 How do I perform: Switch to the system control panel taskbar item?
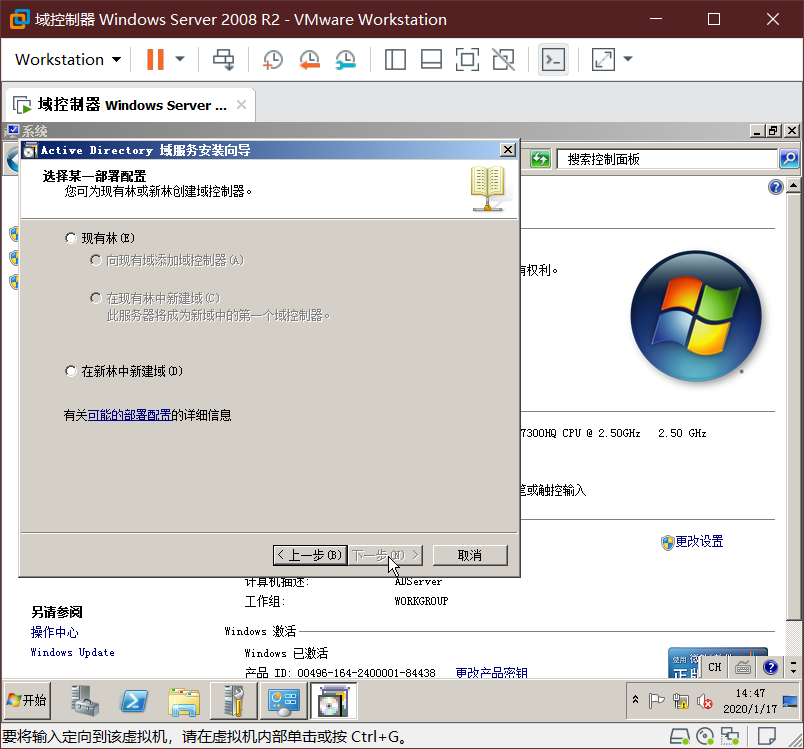284,701
